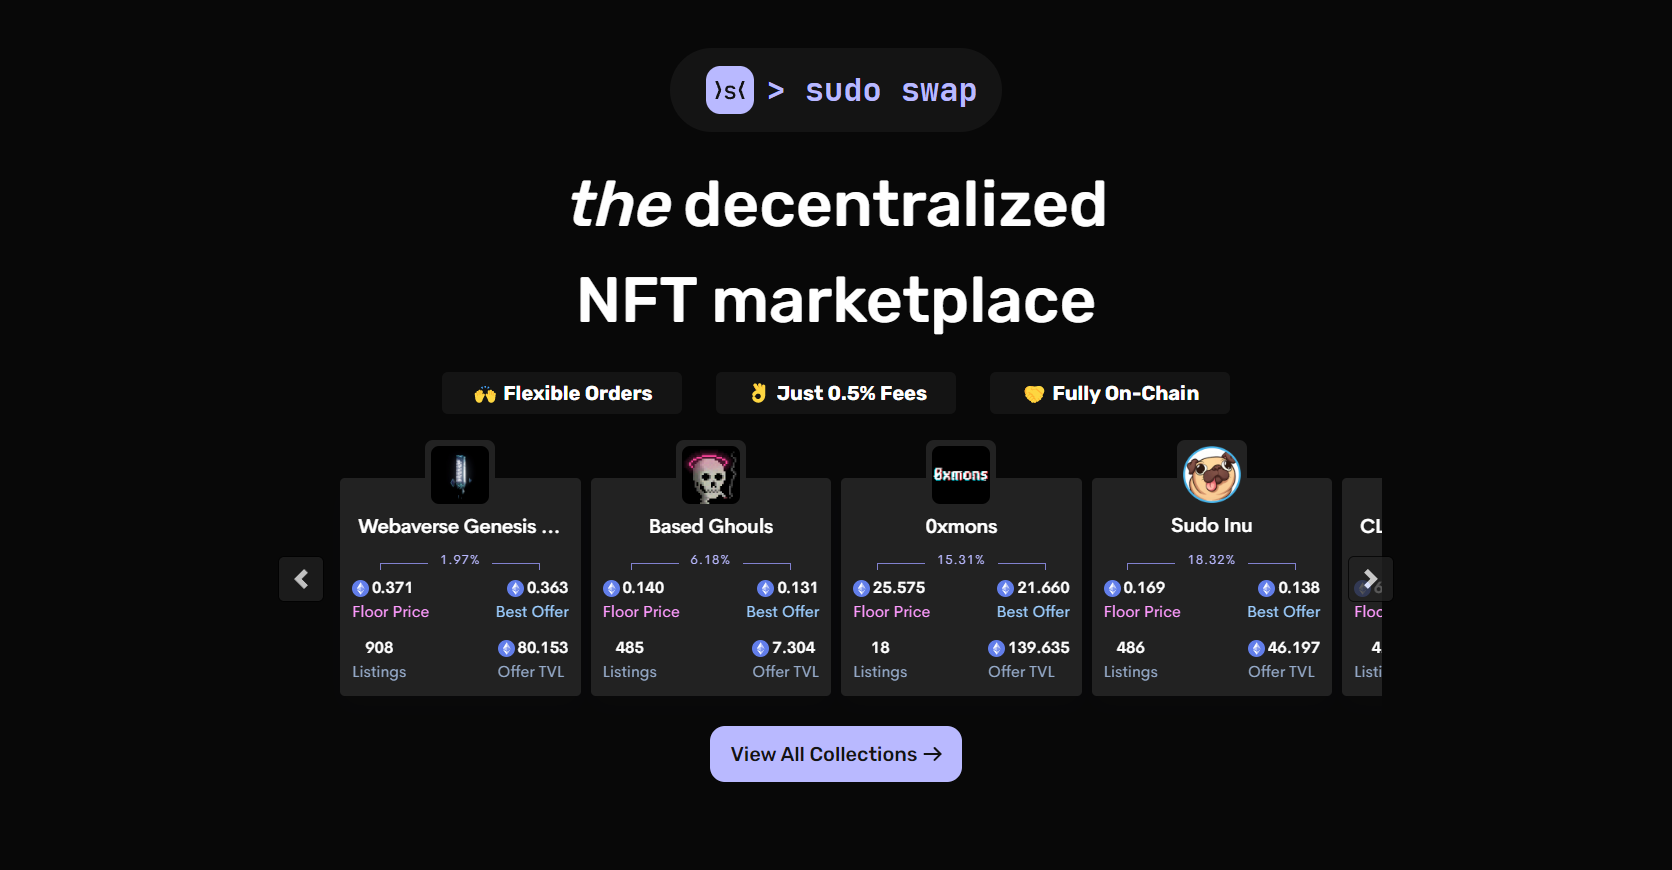
Task: Open the Based Ghouls skull avatar
Action: (711, 474)
